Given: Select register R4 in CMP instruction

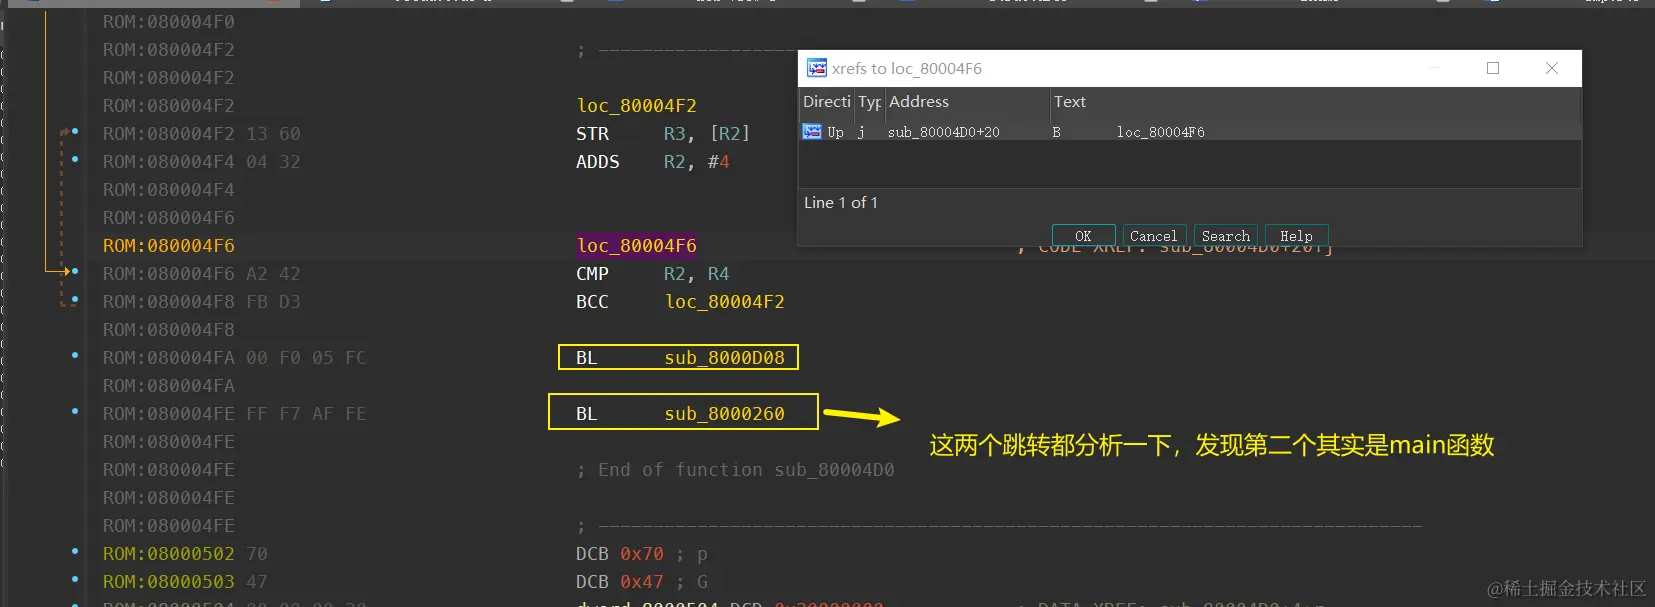Looking at the screenshot, I should [719, 274].
